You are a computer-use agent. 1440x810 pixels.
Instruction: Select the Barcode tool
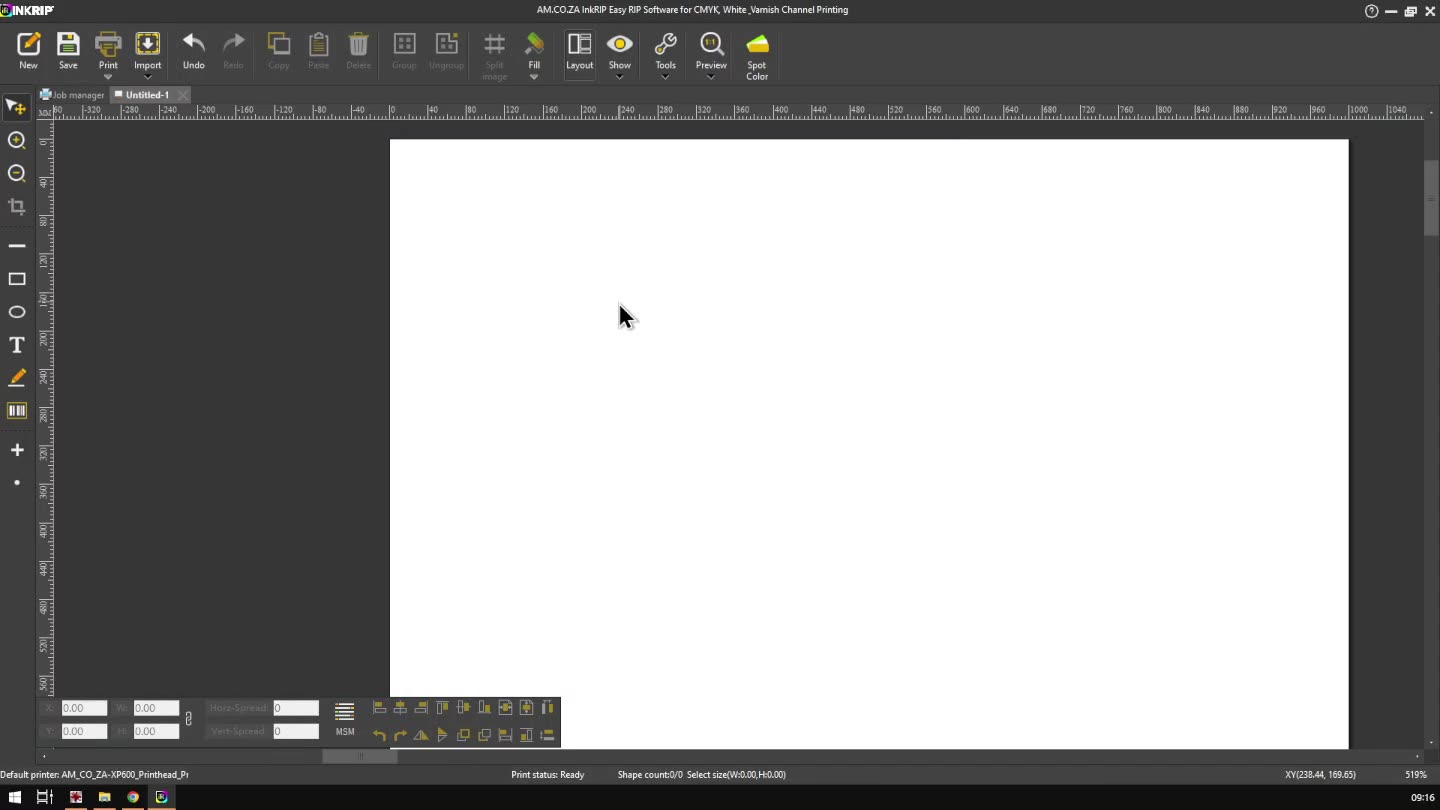(x=17, y=411)
